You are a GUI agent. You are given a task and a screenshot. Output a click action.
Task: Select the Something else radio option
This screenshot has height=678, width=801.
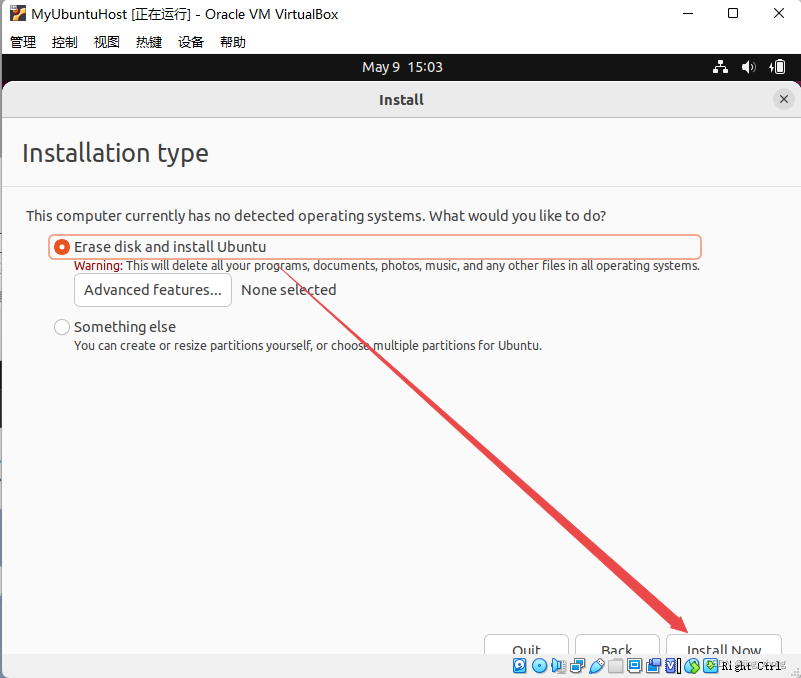coord(62,327)
